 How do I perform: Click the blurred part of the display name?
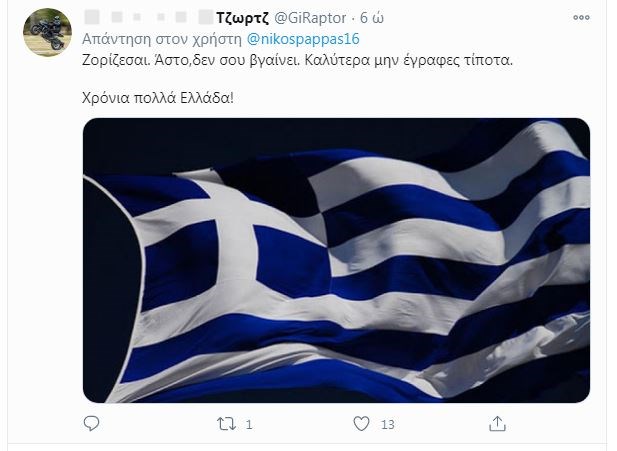pyautogui.click(x=149, y=18)
